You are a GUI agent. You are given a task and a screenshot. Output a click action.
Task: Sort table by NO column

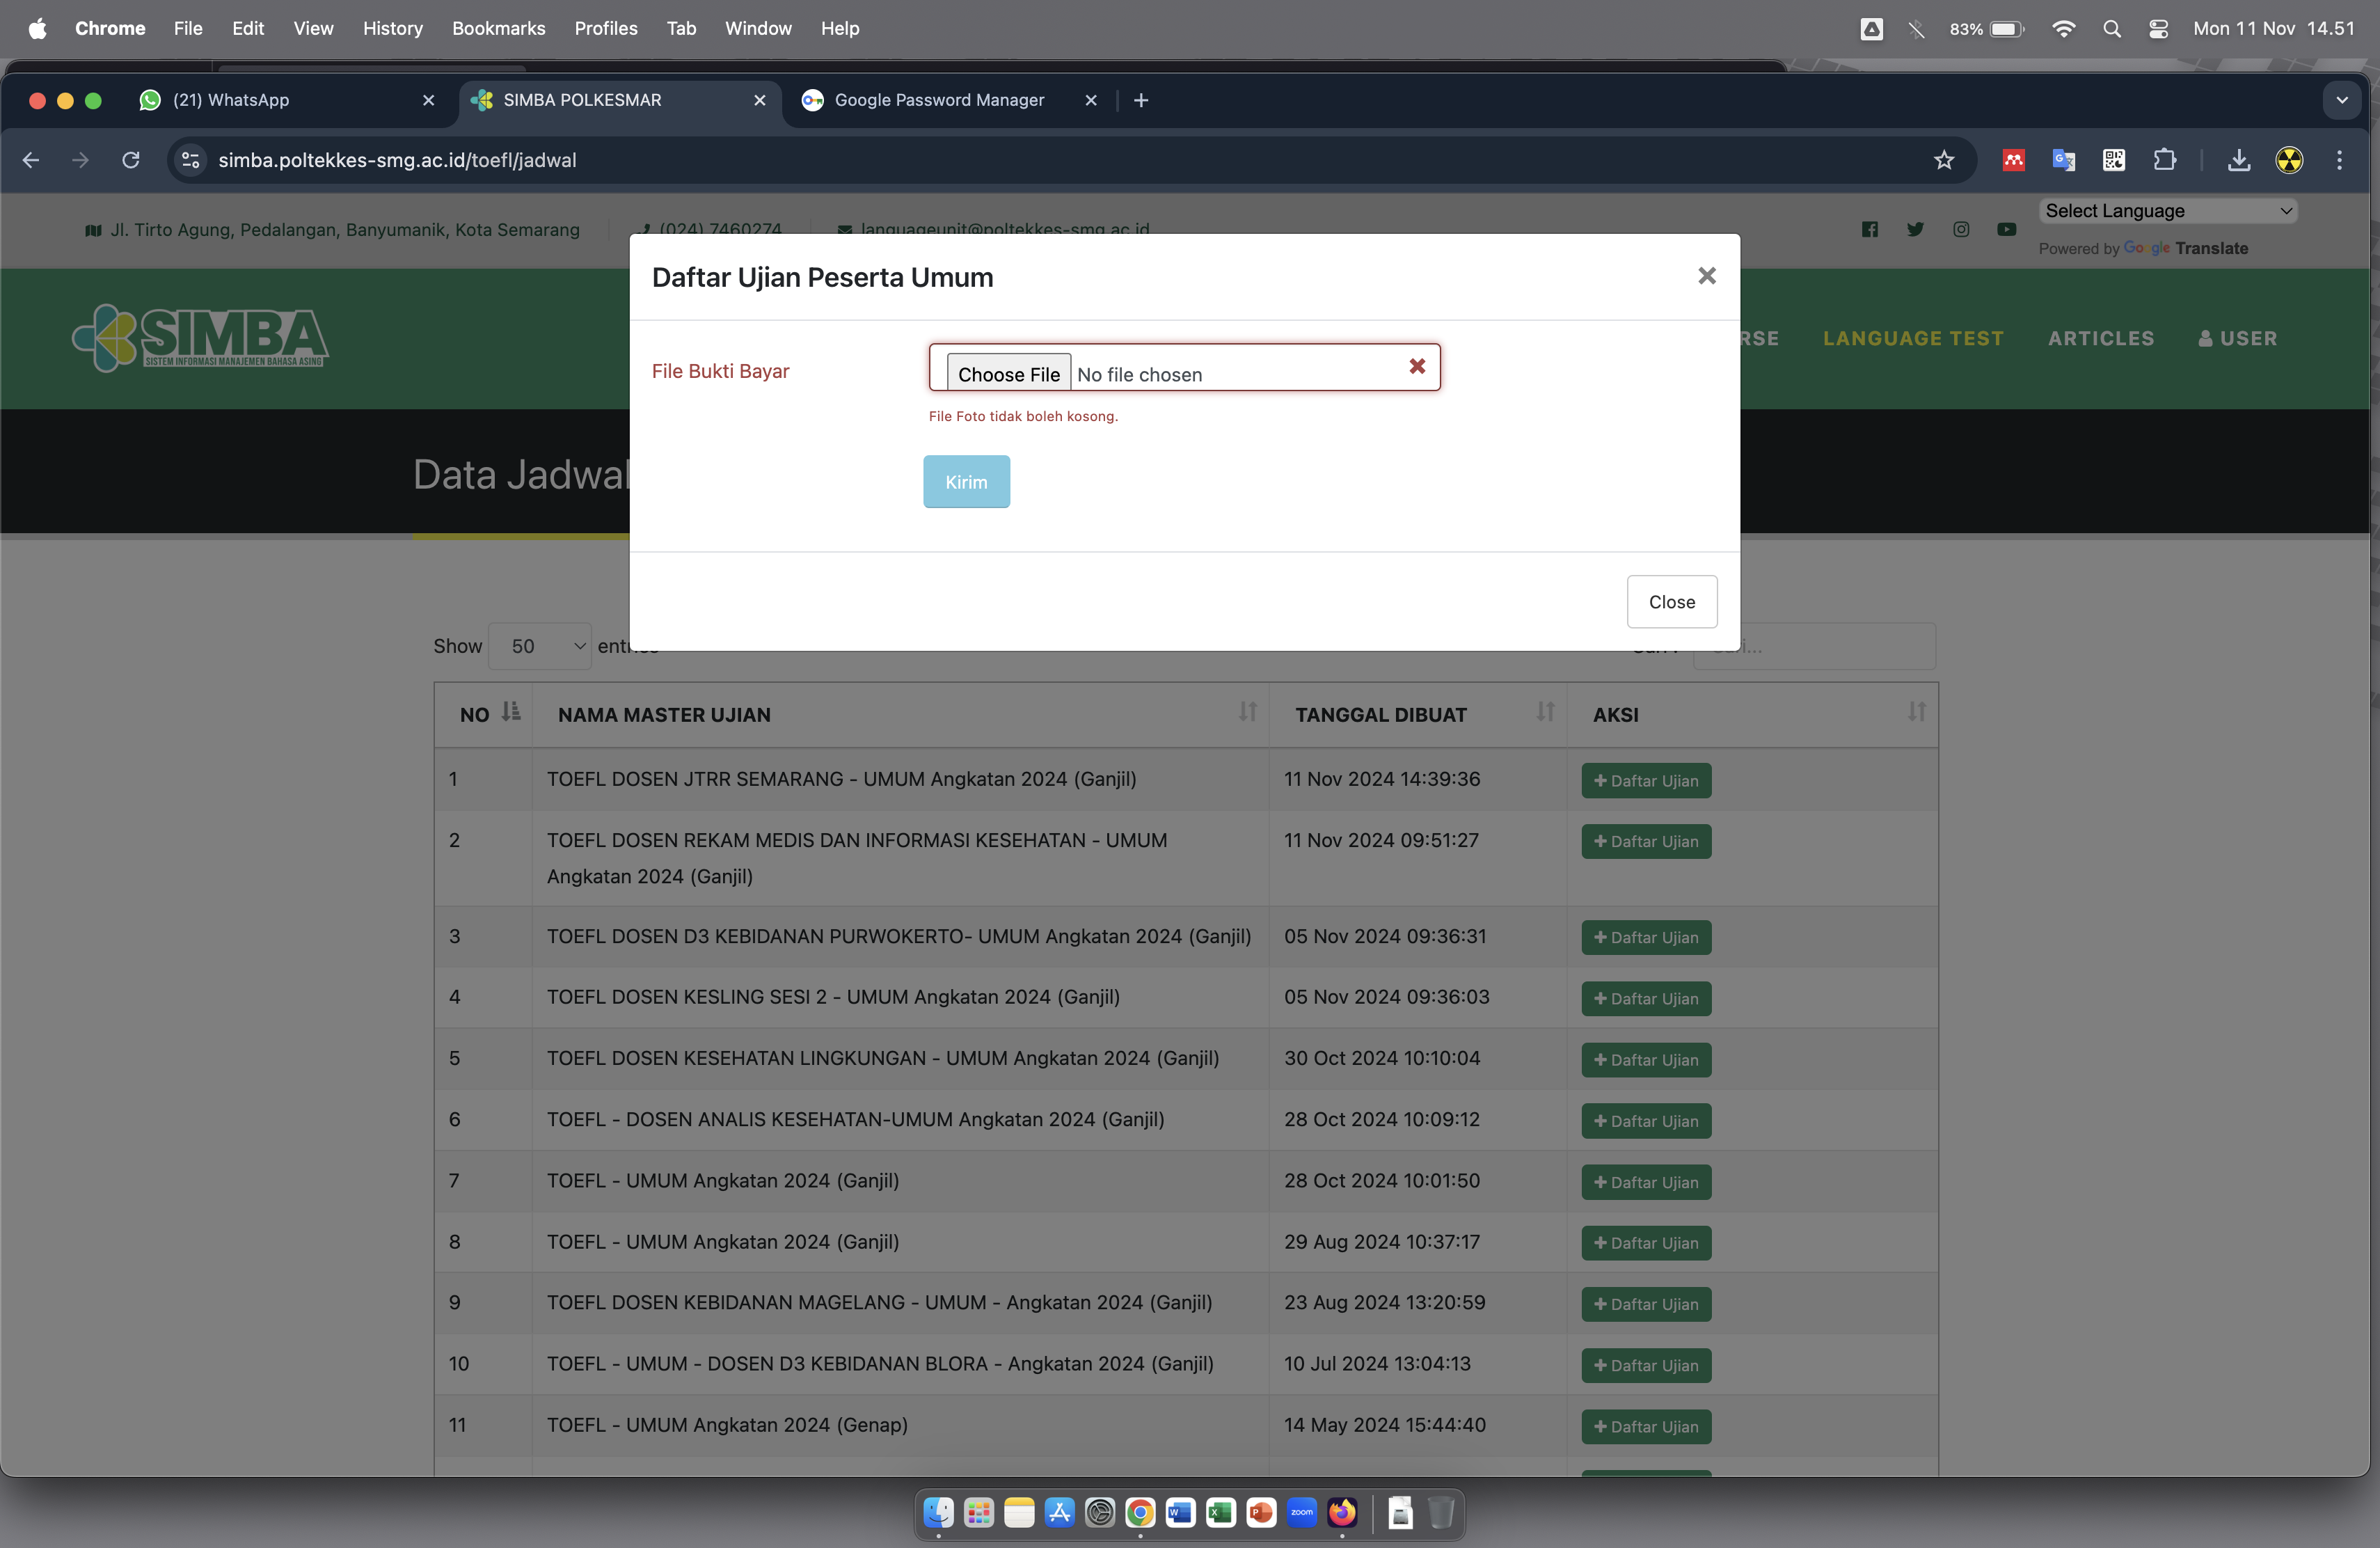point(483,714)
